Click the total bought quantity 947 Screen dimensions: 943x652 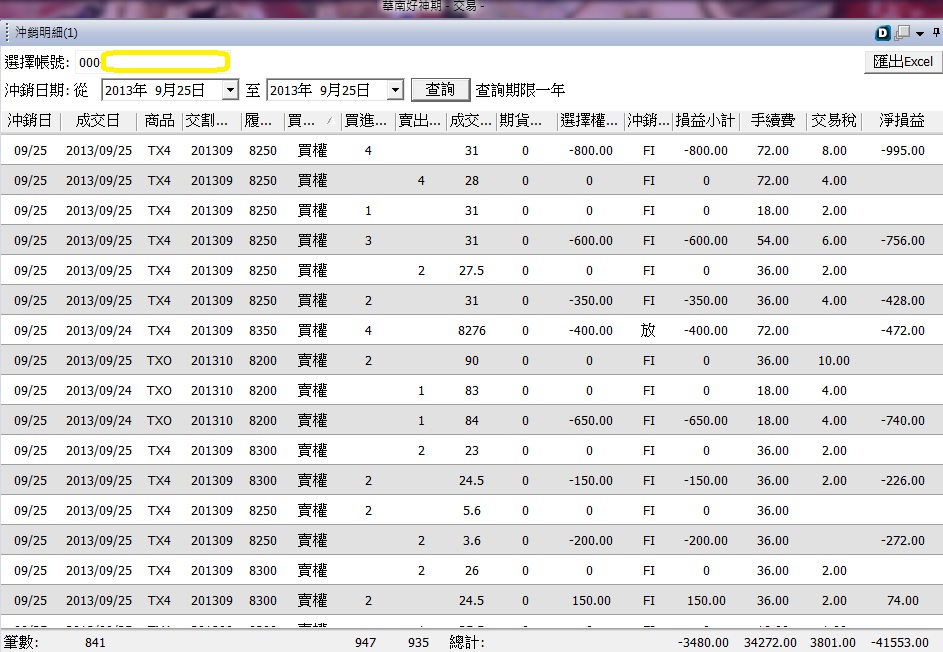tap(365, 642)
